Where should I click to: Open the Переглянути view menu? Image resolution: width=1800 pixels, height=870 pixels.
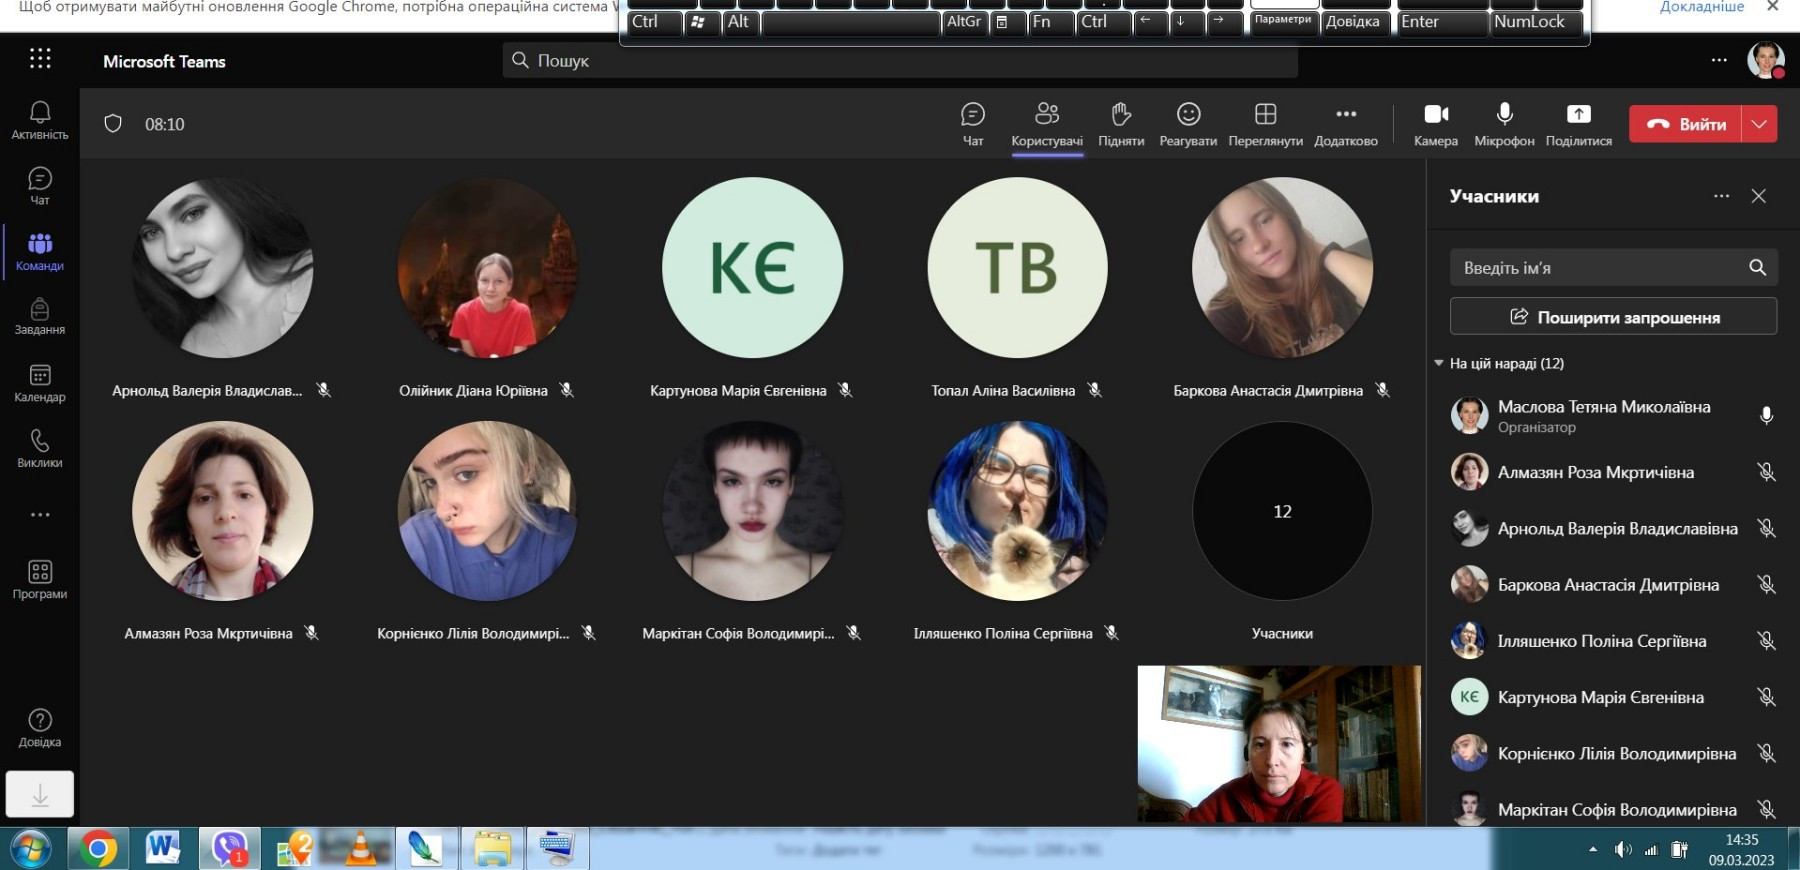pyautogui.click(x=1265, y=124)
